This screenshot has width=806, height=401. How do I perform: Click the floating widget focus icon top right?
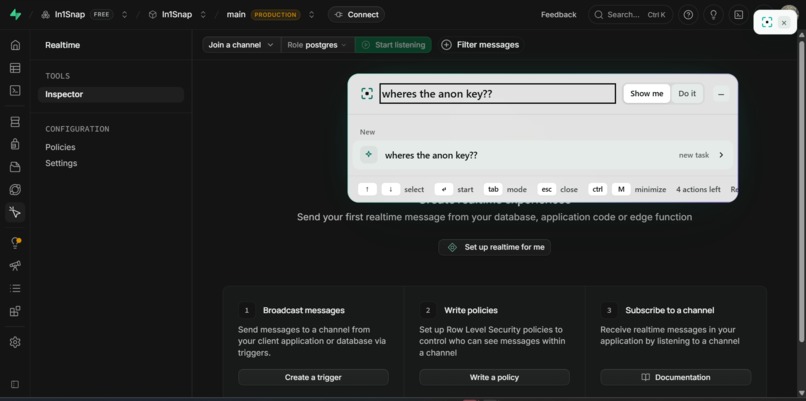tap(767, 23)
